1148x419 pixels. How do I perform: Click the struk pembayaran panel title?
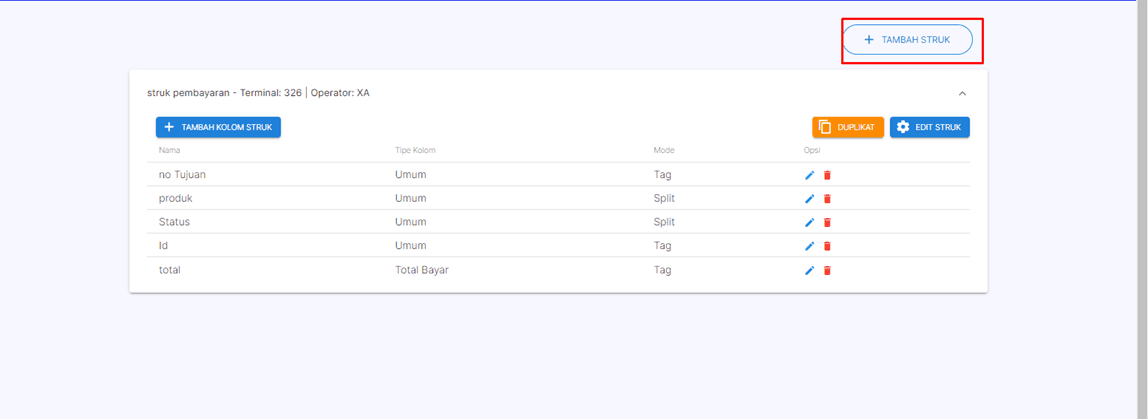[258, 93]
